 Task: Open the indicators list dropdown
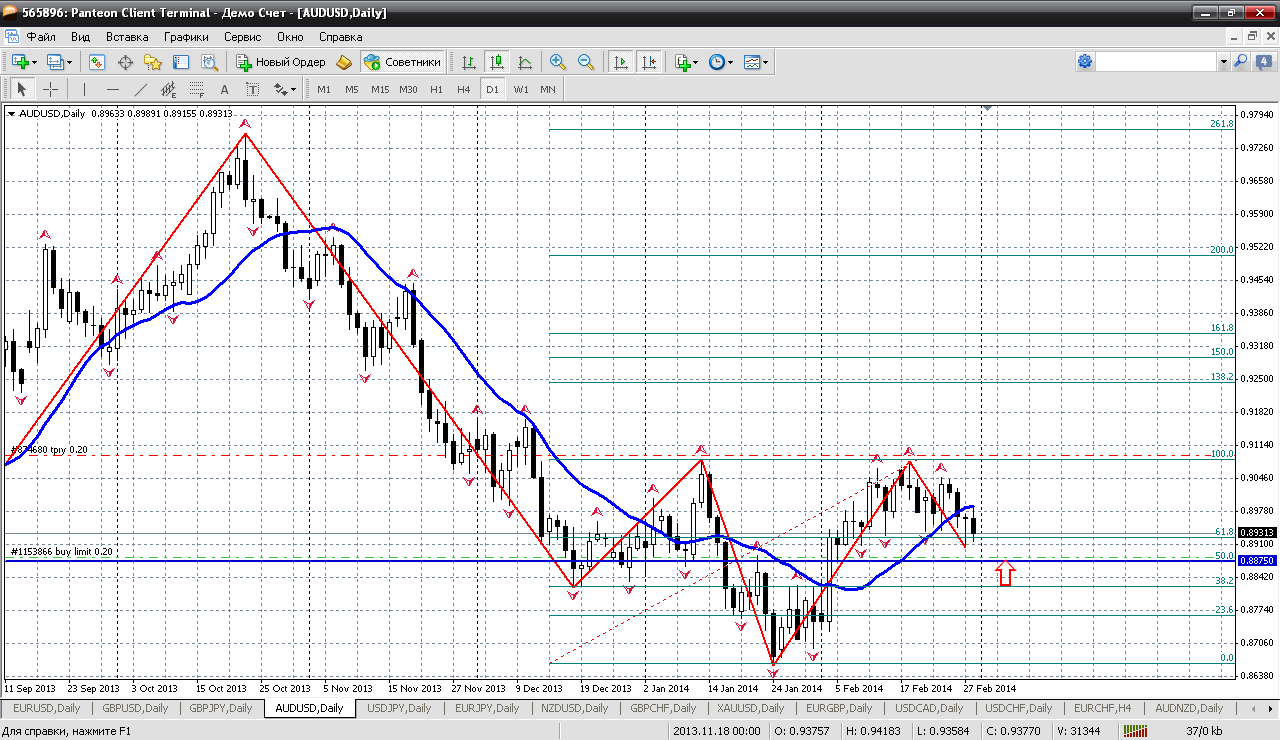tap(687, 62)
